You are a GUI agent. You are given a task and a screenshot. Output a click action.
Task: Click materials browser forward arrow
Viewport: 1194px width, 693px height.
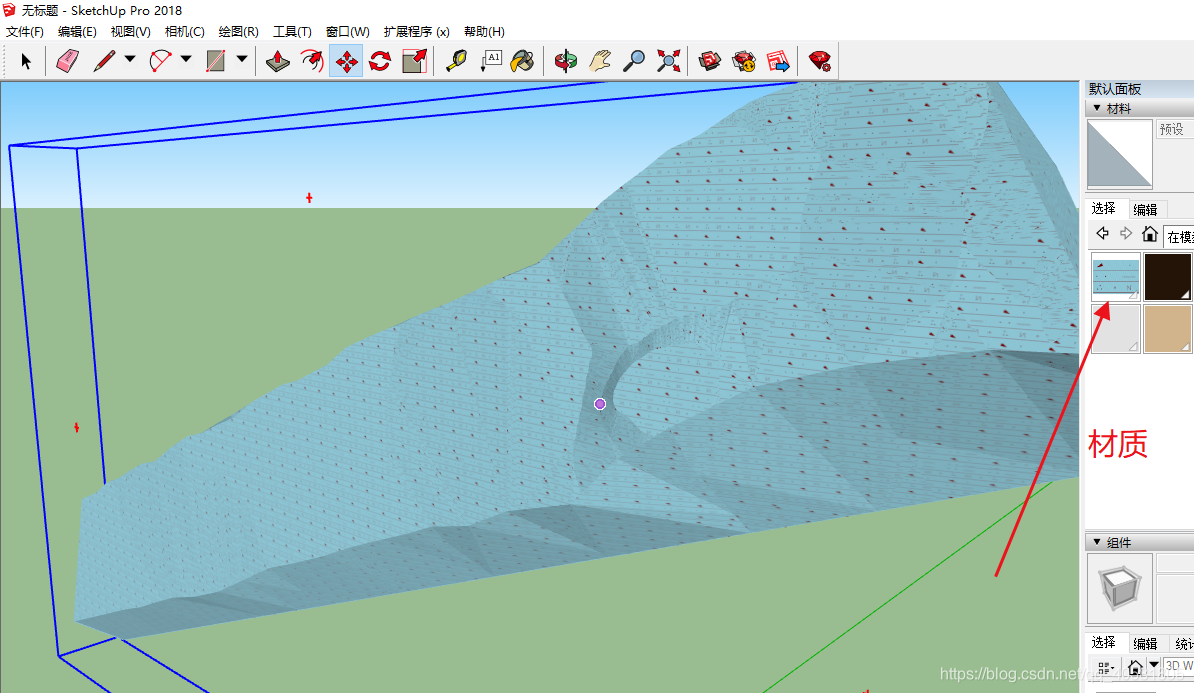[1125, 233]
